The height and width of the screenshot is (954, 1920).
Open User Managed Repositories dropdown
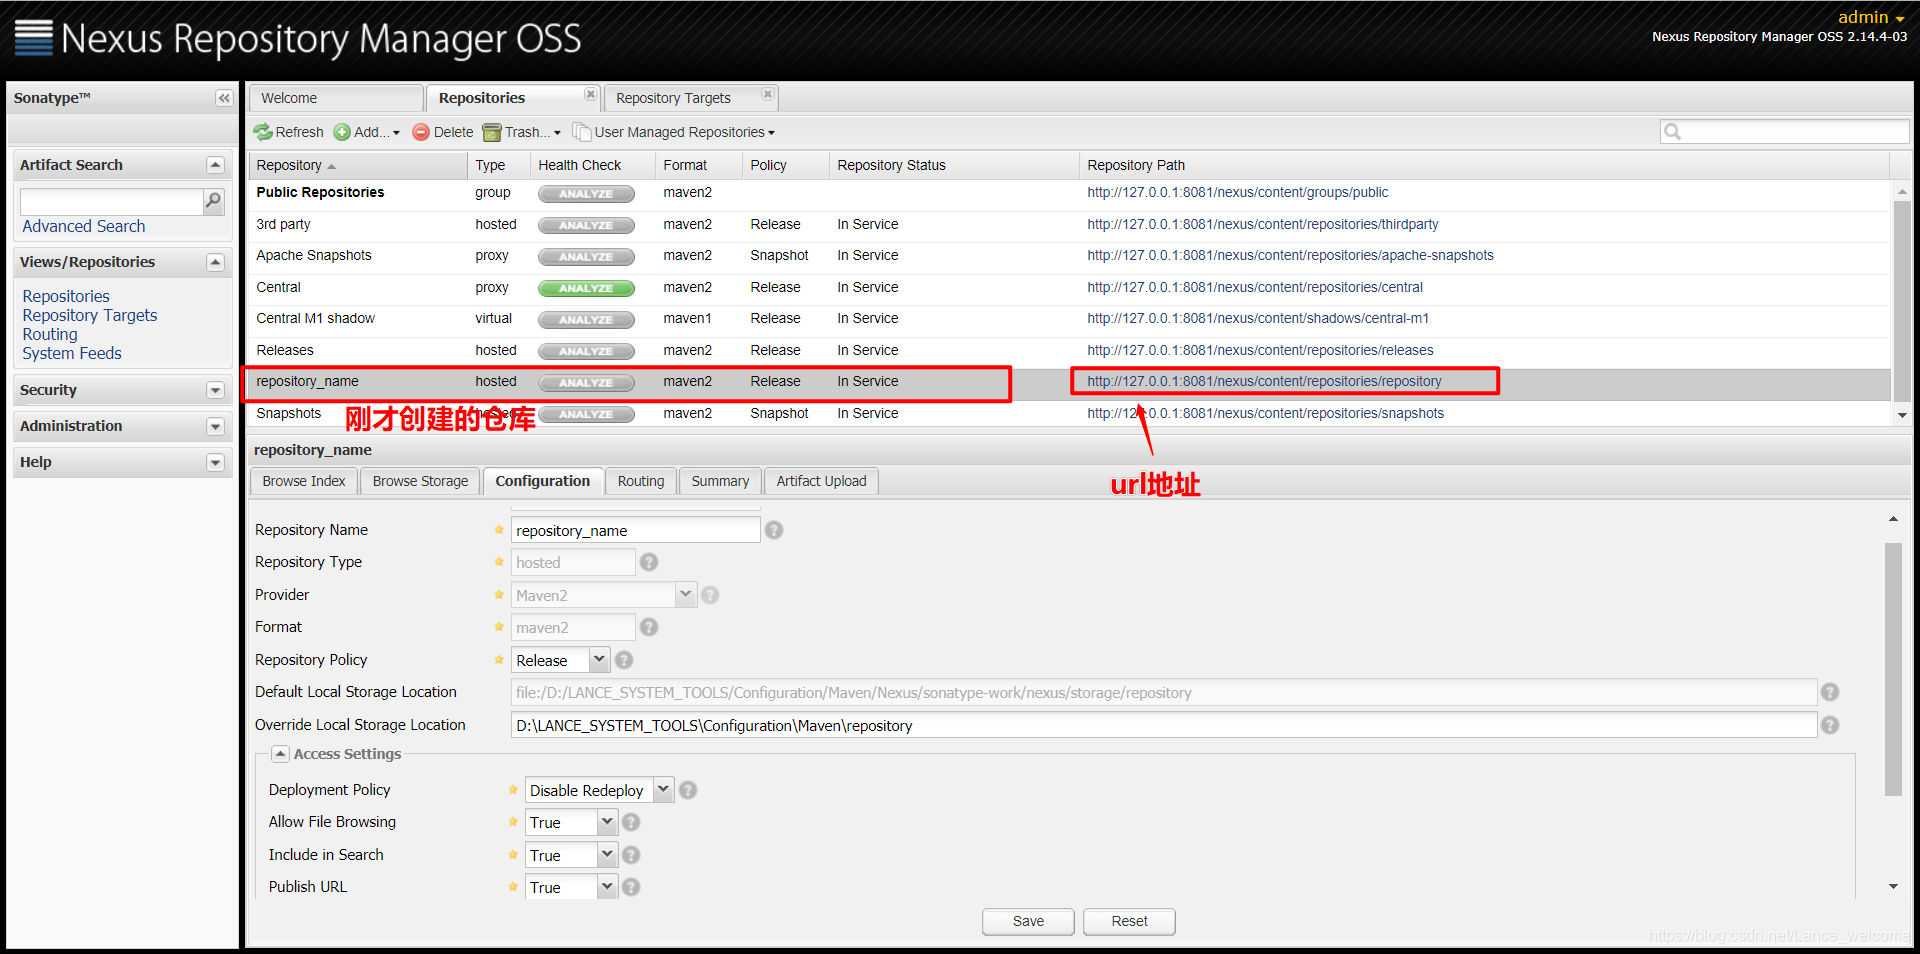click(x=674, y=132)
